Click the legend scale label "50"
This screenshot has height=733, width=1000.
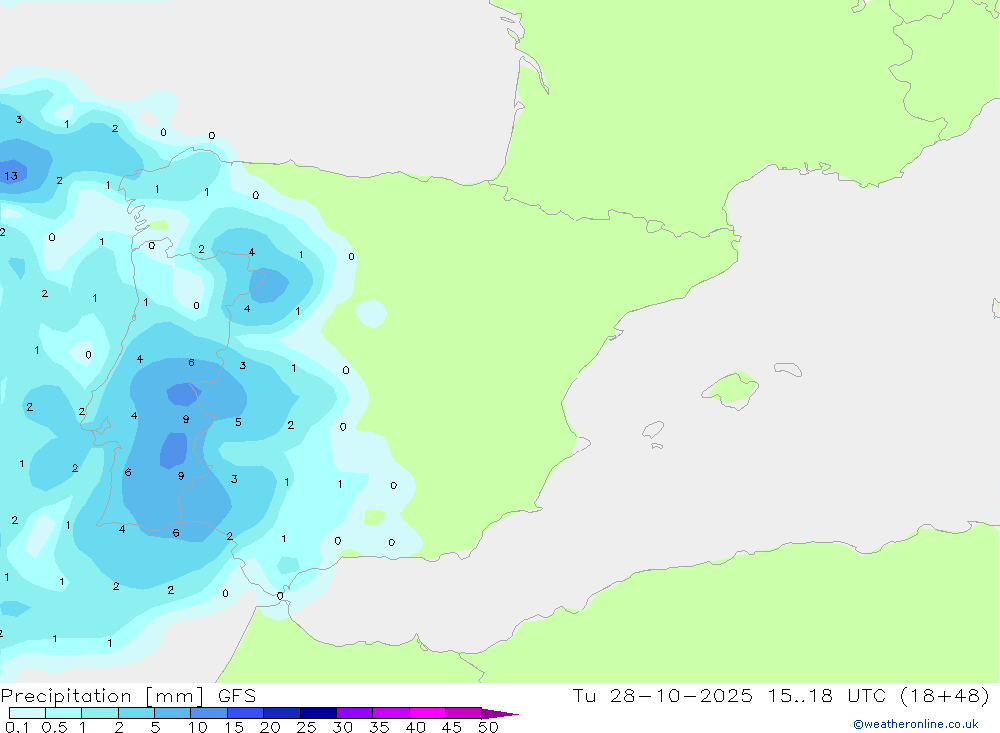click(x=488, y=727)
